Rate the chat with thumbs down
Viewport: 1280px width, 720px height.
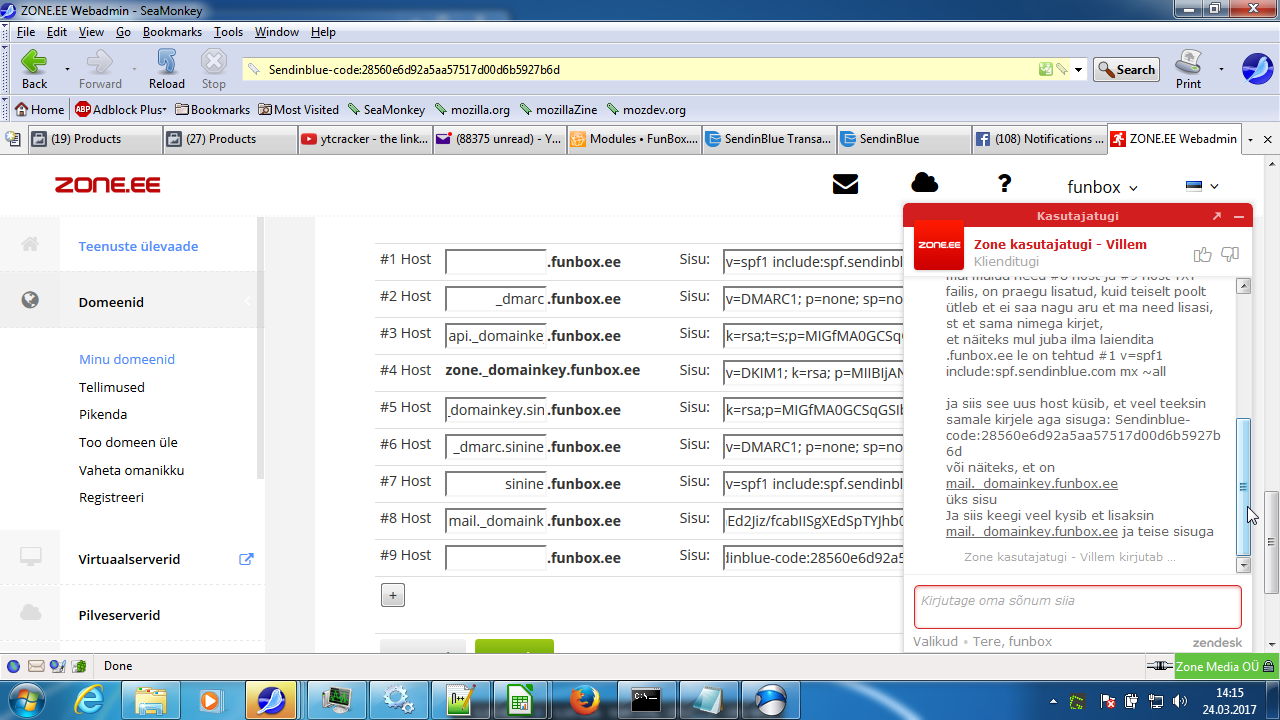(x=1230, y=254)
